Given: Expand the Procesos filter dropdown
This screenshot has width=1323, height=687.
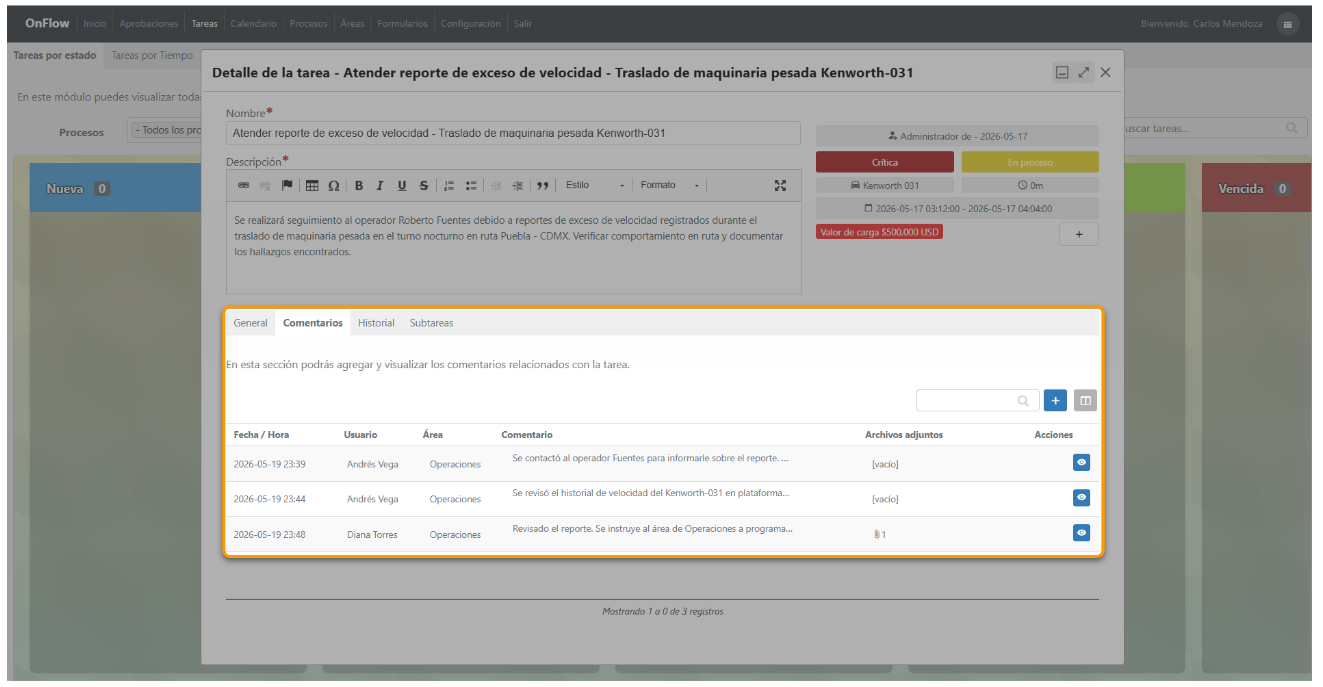Looking at the screenshot, I should (x=167, y=131).
